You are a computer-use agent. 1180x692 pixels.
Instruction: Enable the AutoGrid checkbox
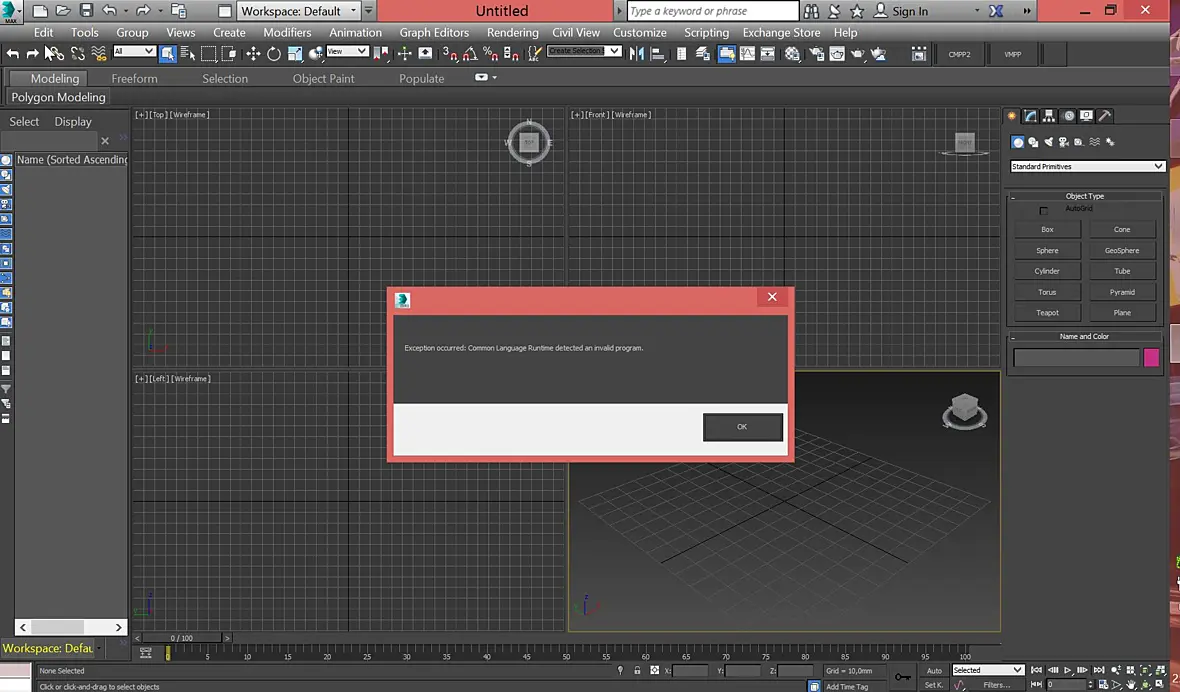pyautogui.click(x=1043, y=211)
